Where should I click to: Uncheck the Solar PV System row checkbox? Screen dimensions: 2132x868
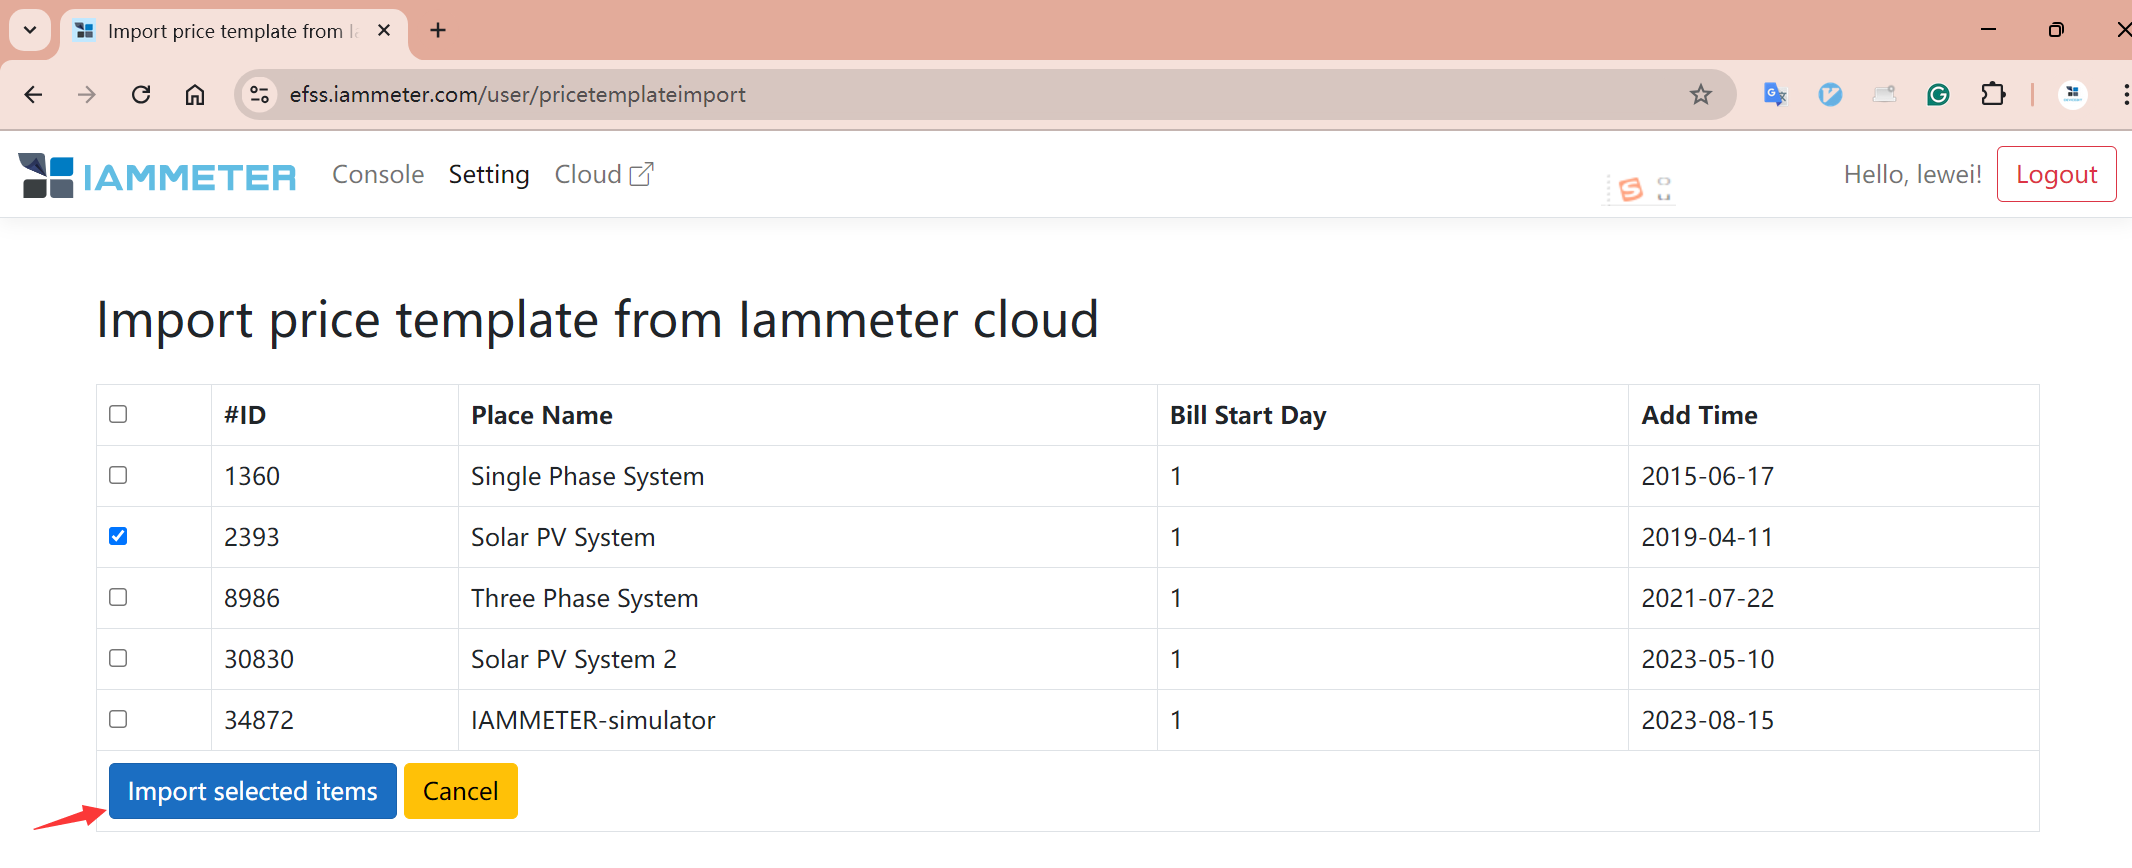[118, 536]
